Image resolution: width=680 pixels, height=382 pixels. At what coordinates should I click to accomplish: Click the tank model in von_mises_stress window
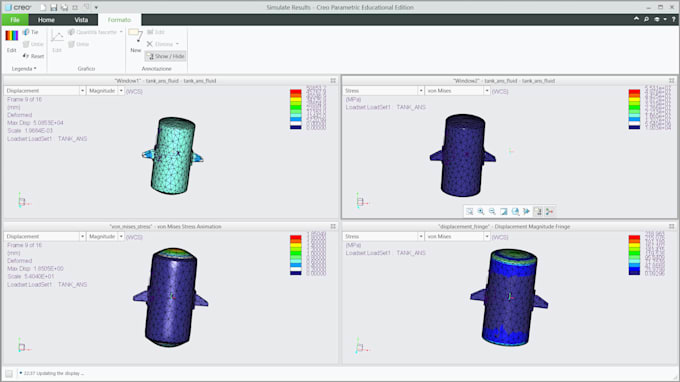coord(170,297)
